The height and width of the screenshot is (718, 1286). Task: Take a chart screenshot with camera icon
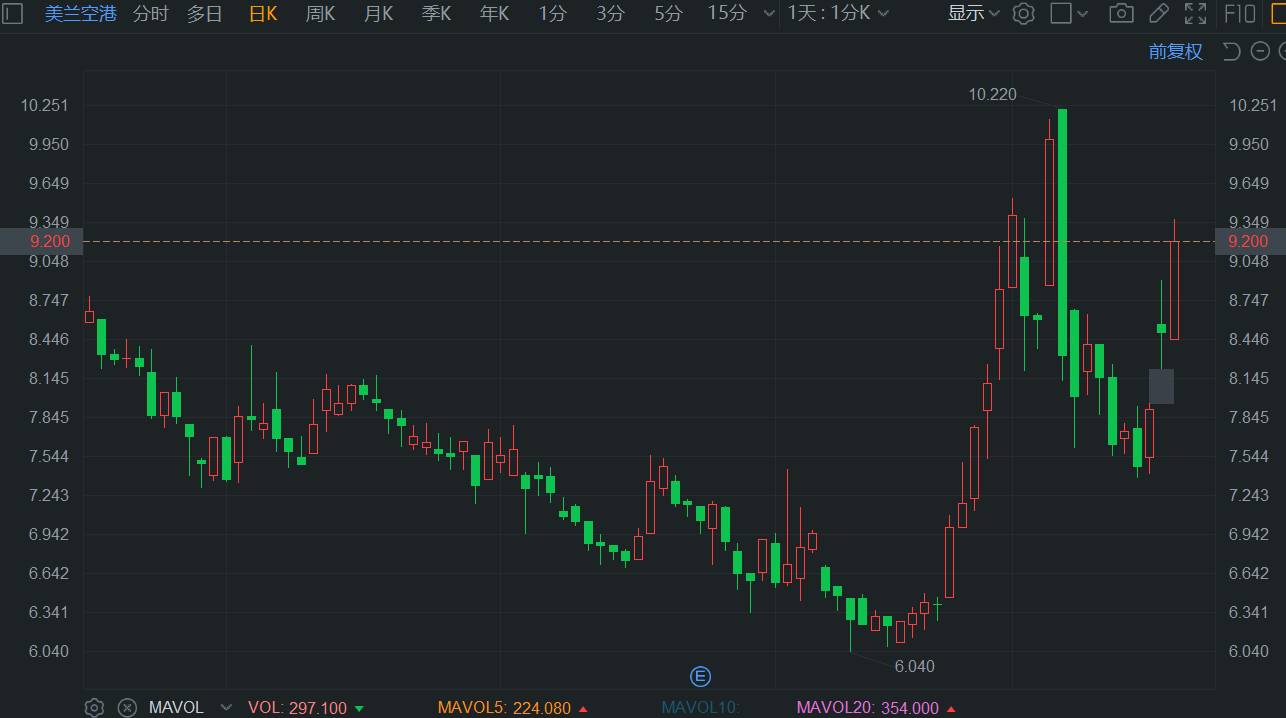1121,13
